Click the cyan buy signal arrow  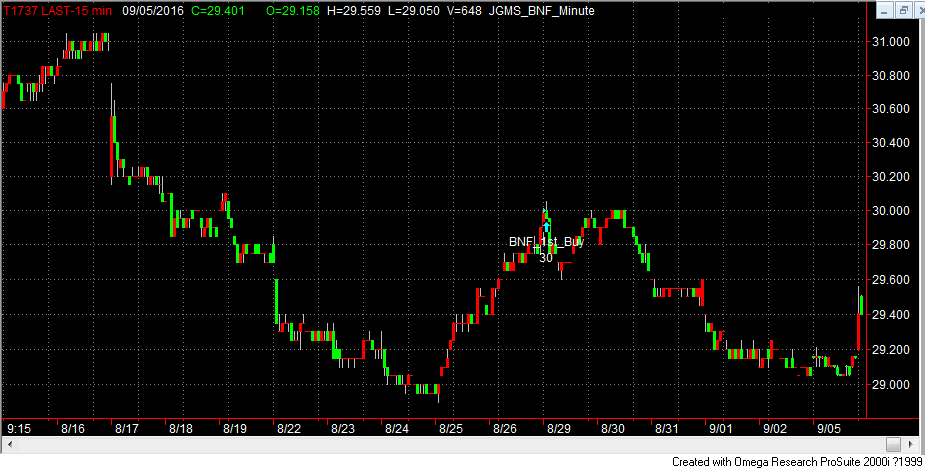click(x=547, y=227)
